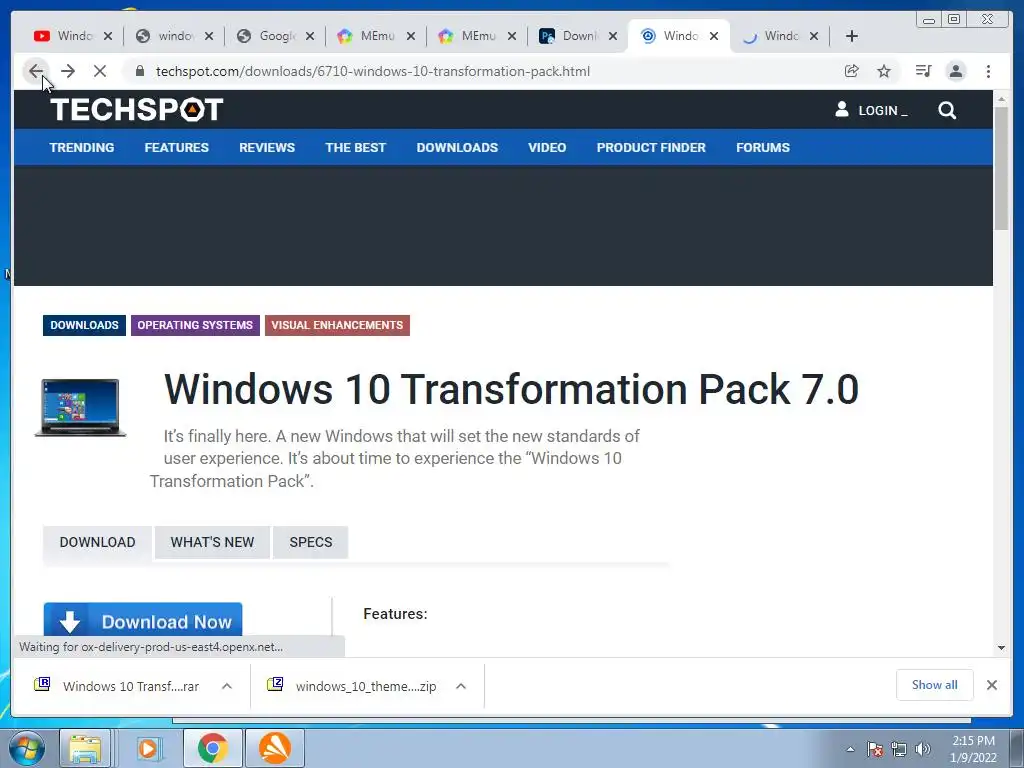Screen dimensions: 1024x768
Task: Click the Download Now button
Action: coord(143,620)
